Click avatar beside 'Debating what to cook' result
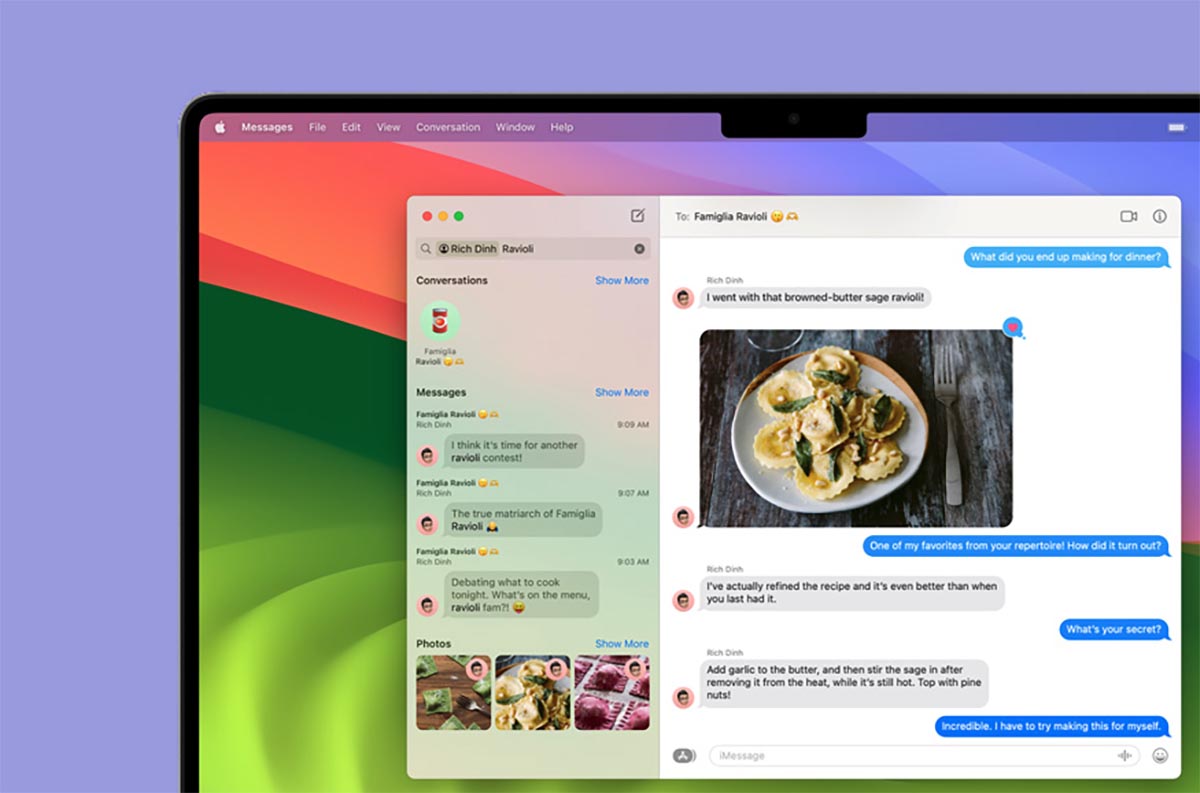Screen dimensions: 1200x793 (x=428, y=605)
